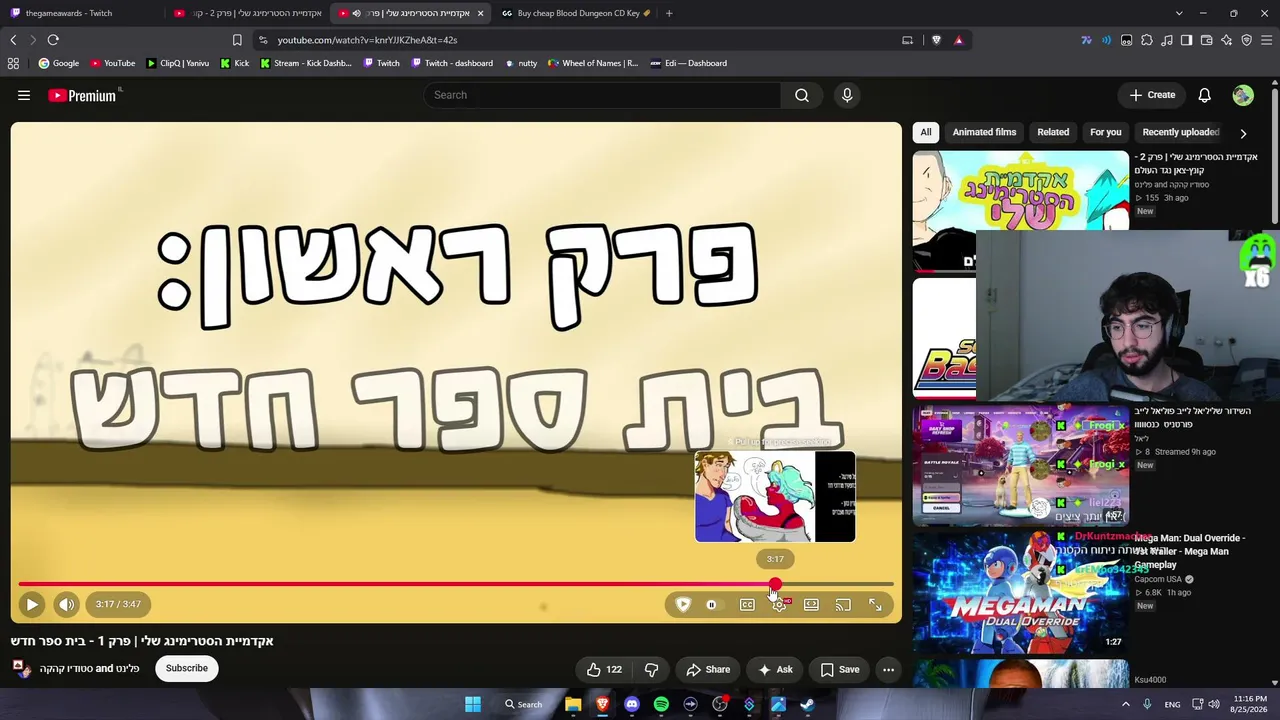
Task: Open the Stream - Kick Dashboard bookmark
Action: 305,63
